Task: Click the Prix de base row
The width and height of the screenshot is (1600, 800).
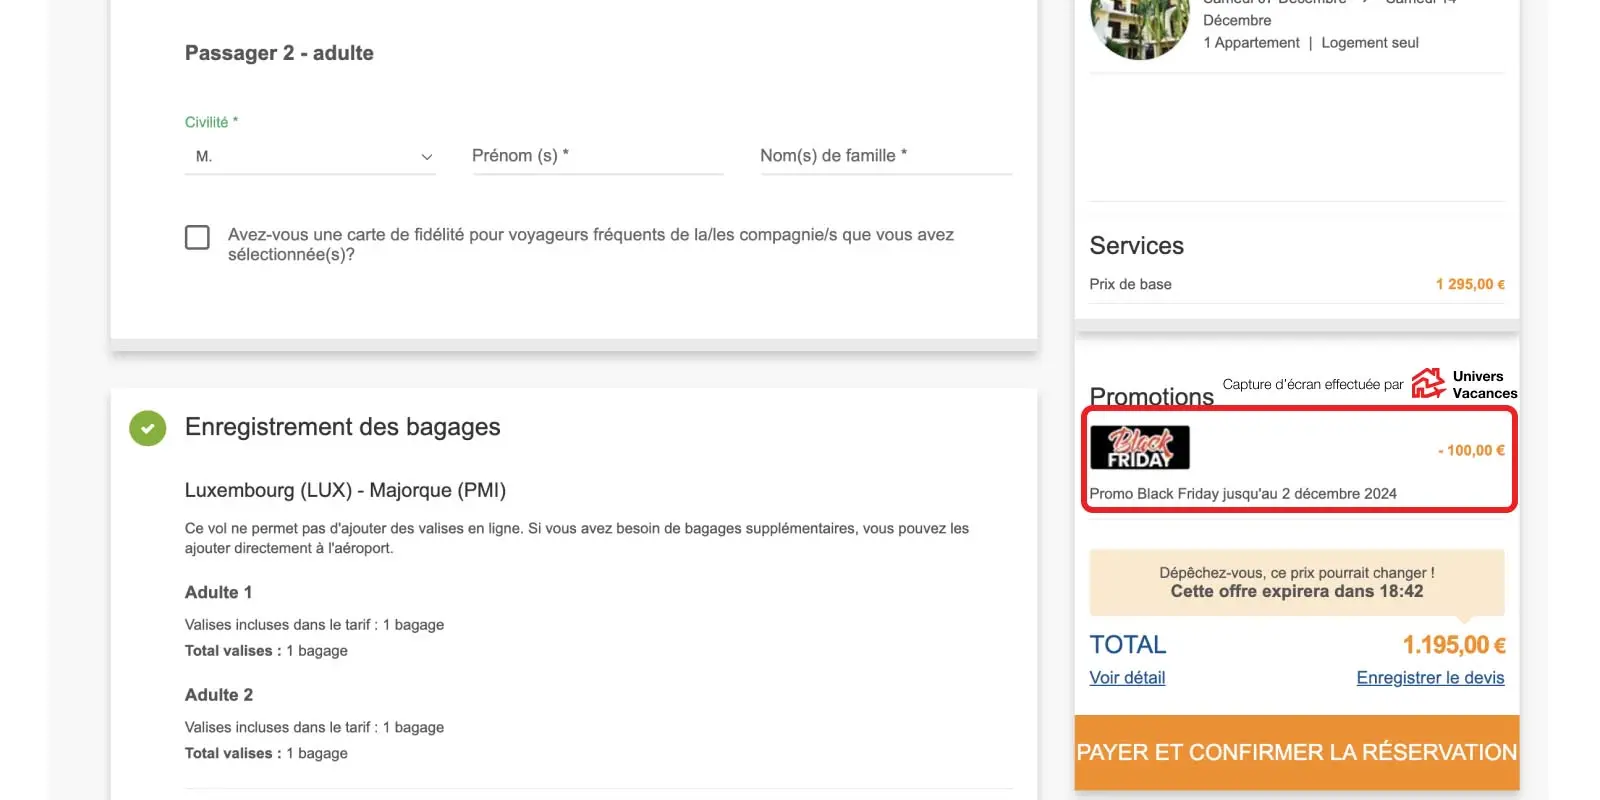Action: pyautogui.click(x=1297, y=284)
